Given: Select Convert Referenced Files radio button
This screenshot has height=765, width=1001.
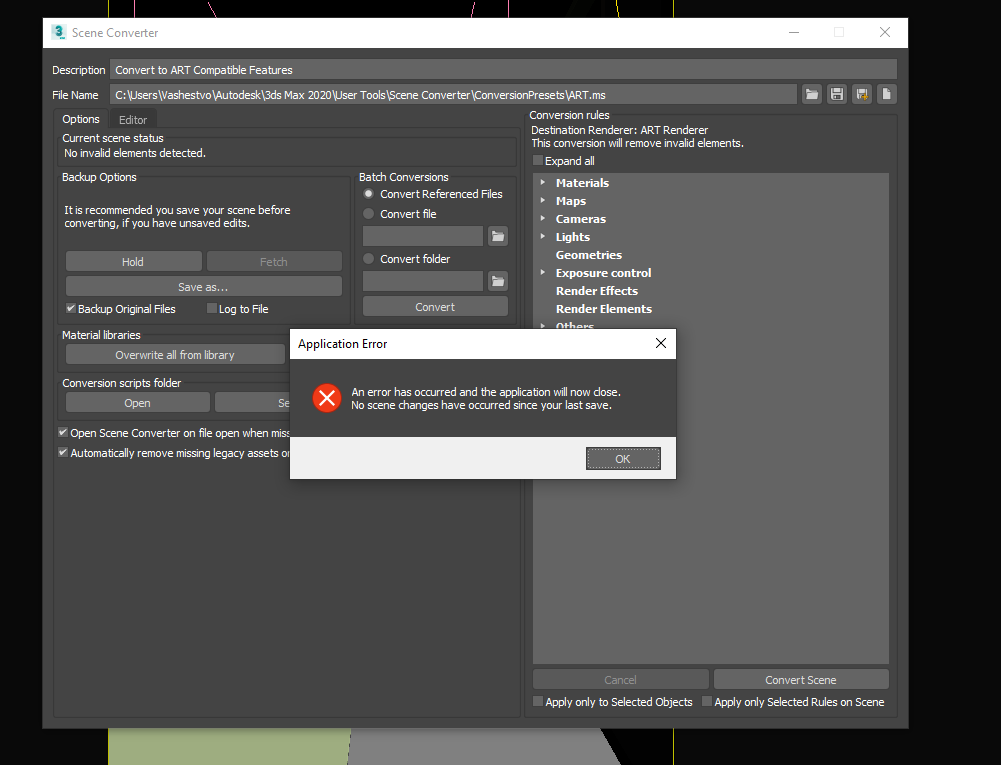Looking at the screenshot, I should tap(368, 193).
